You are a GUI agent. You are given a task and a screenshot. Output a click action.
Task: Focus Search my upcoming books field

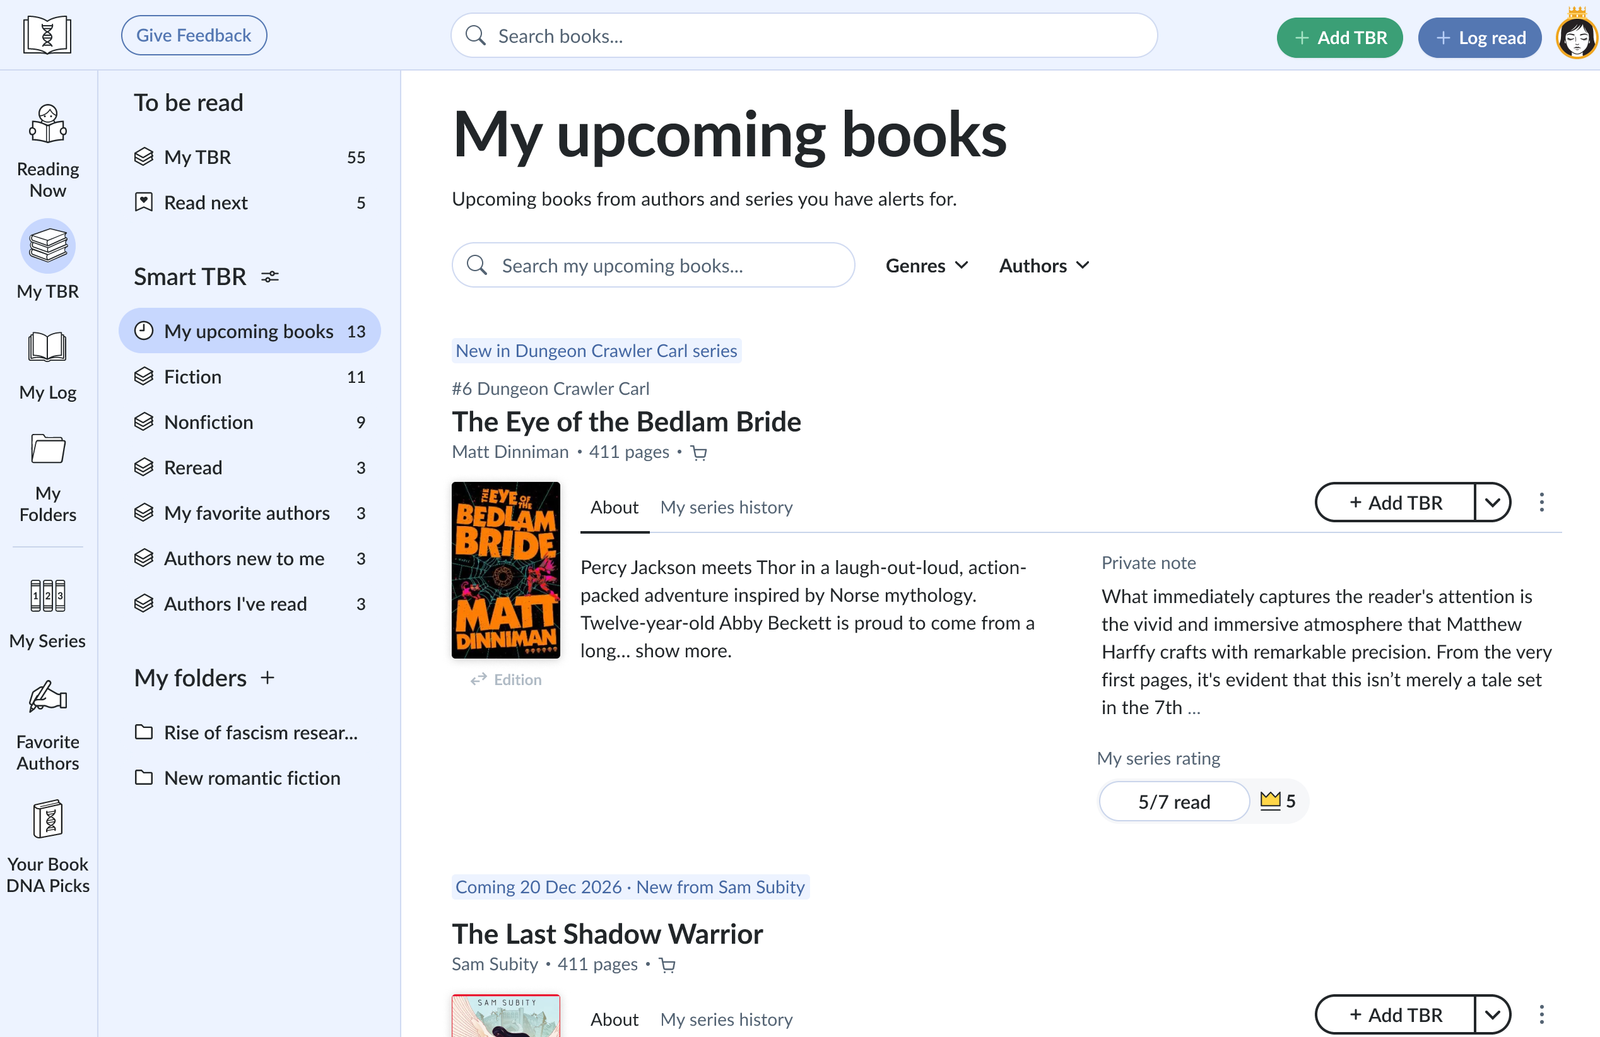tap(653, 265)
